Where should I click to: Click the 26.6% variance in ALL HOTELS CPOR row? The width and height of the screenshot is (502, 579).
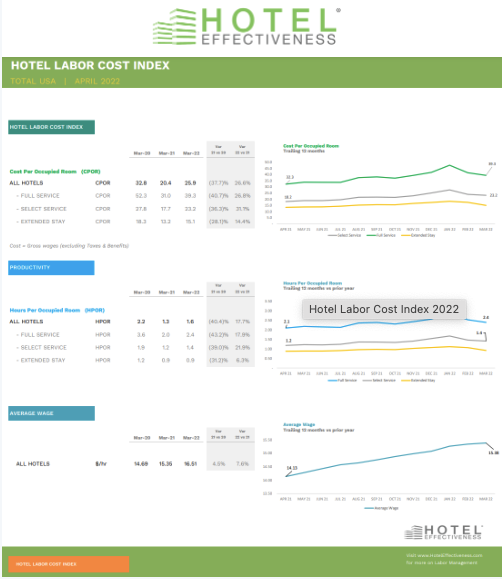point(242,183)
